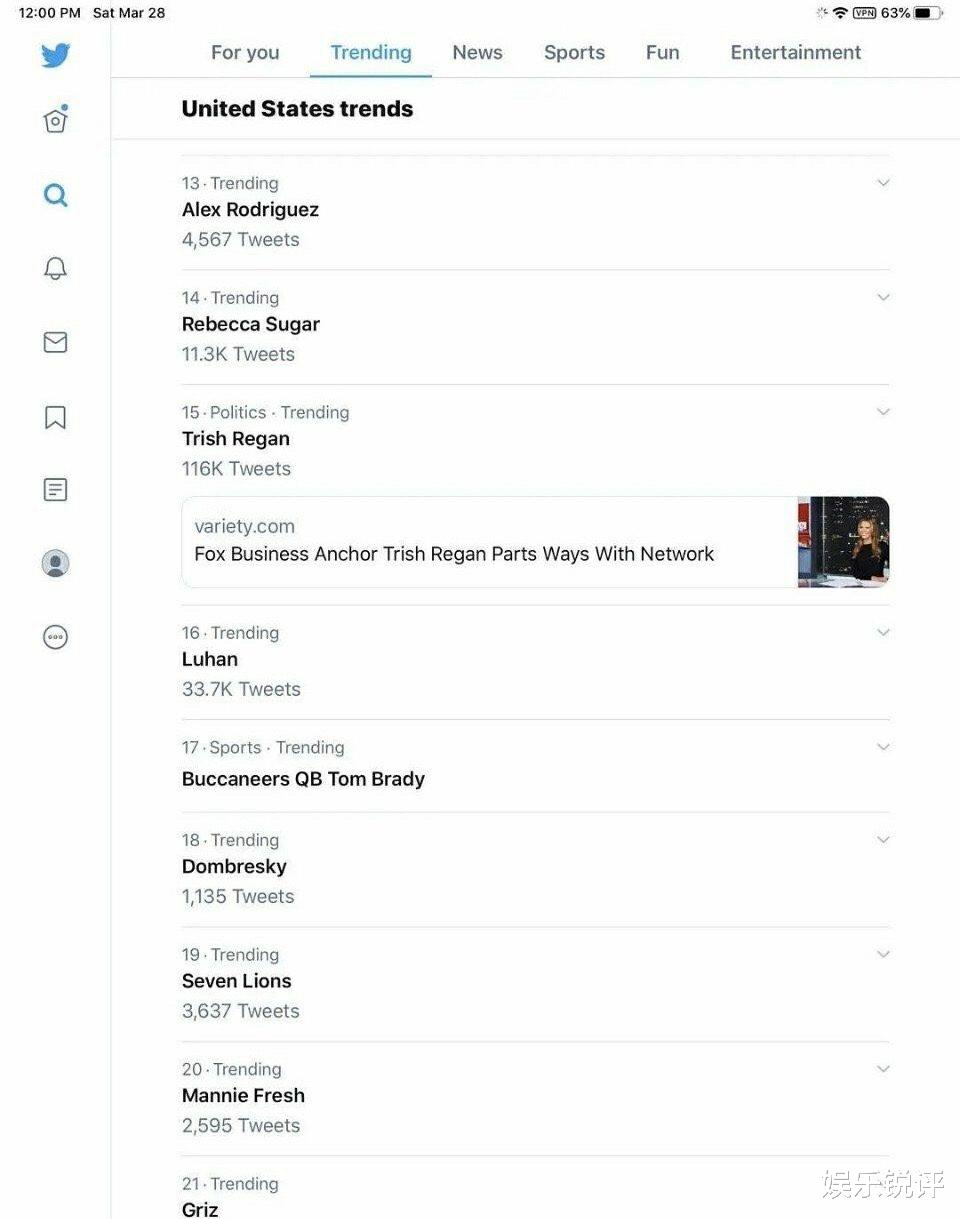
Task: Open the Messages envelope icon
Action: [56, 342]
